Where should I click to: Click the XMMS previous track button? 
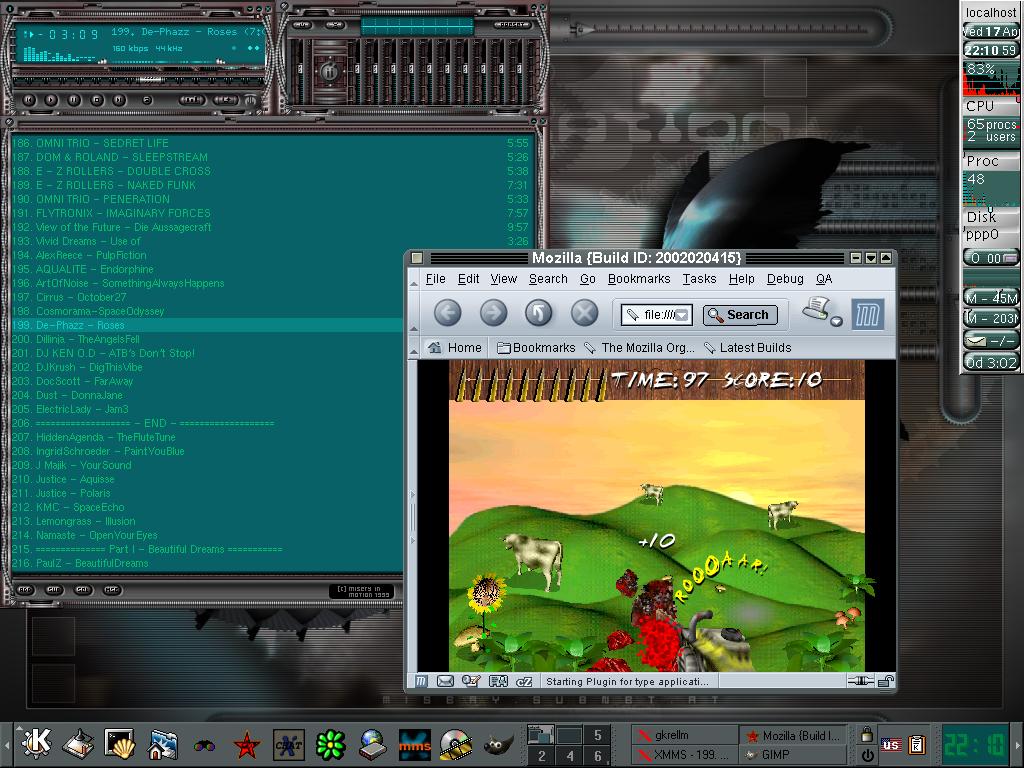(29, 100)
